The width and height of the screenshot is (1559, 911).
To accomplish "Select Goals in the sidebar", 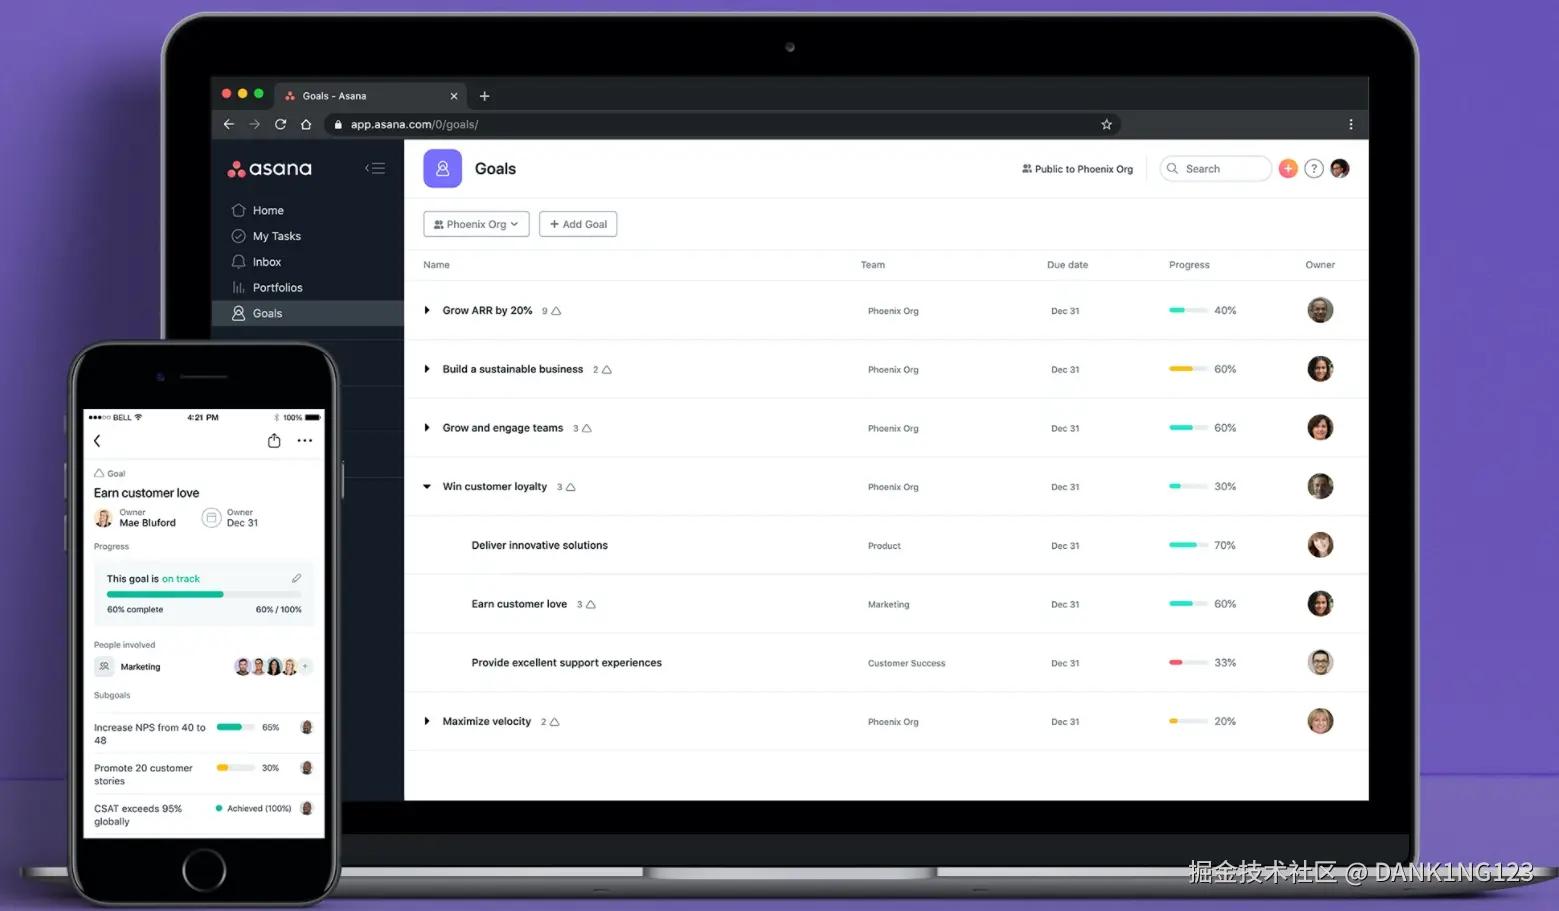I will [308, 313].
